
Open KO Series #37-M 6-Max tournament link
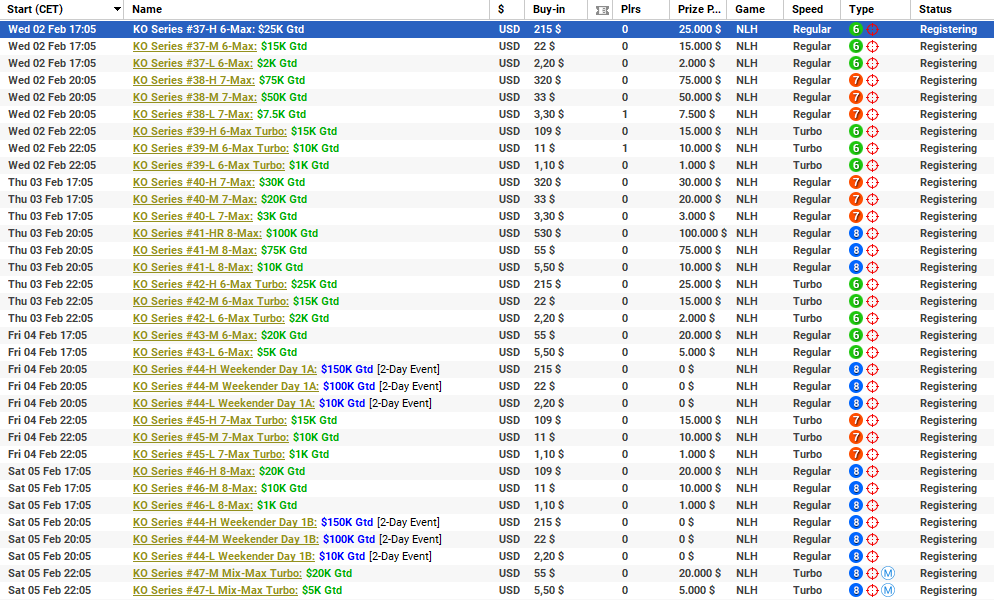pyautogui.click(x=195, y=46)
